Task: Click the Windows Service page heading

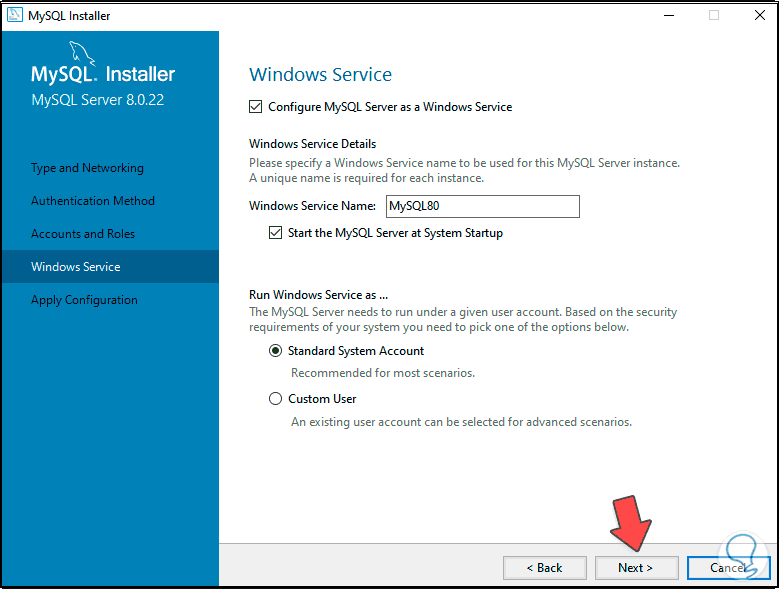Action: pyautogui.click(x=320, y=74)
